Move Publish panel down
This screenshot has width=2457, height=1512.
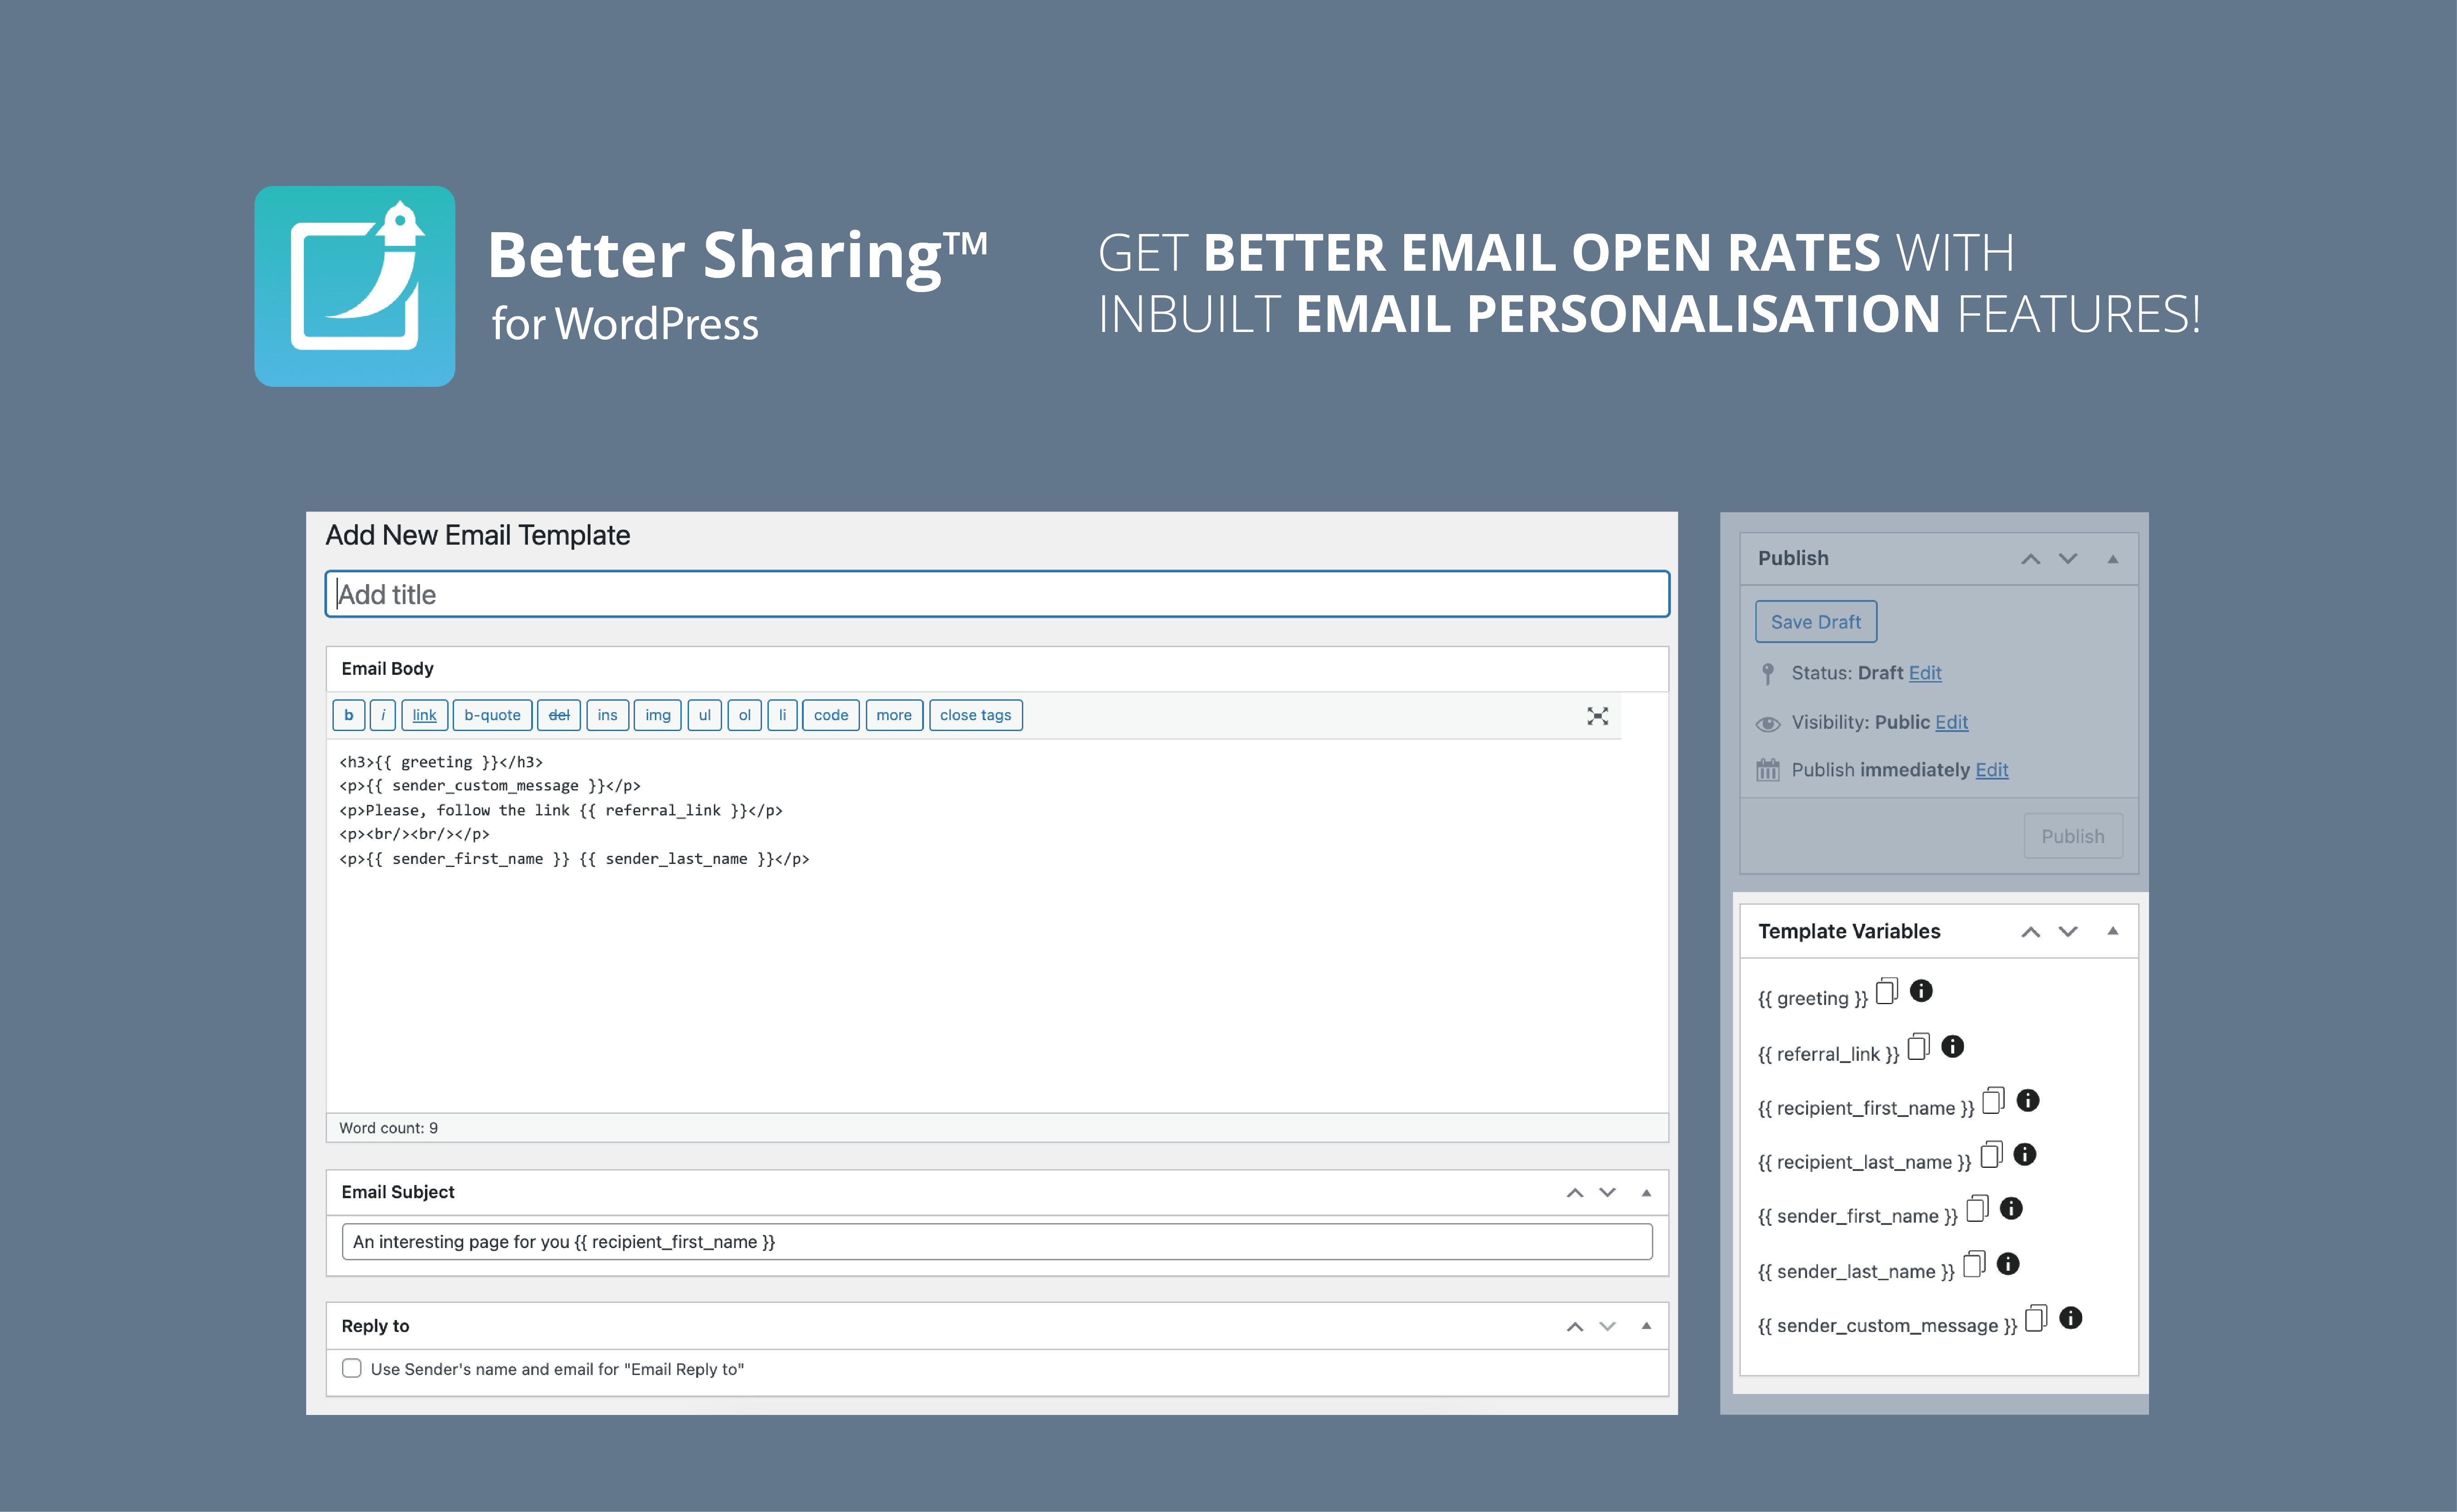point(2068,559)
